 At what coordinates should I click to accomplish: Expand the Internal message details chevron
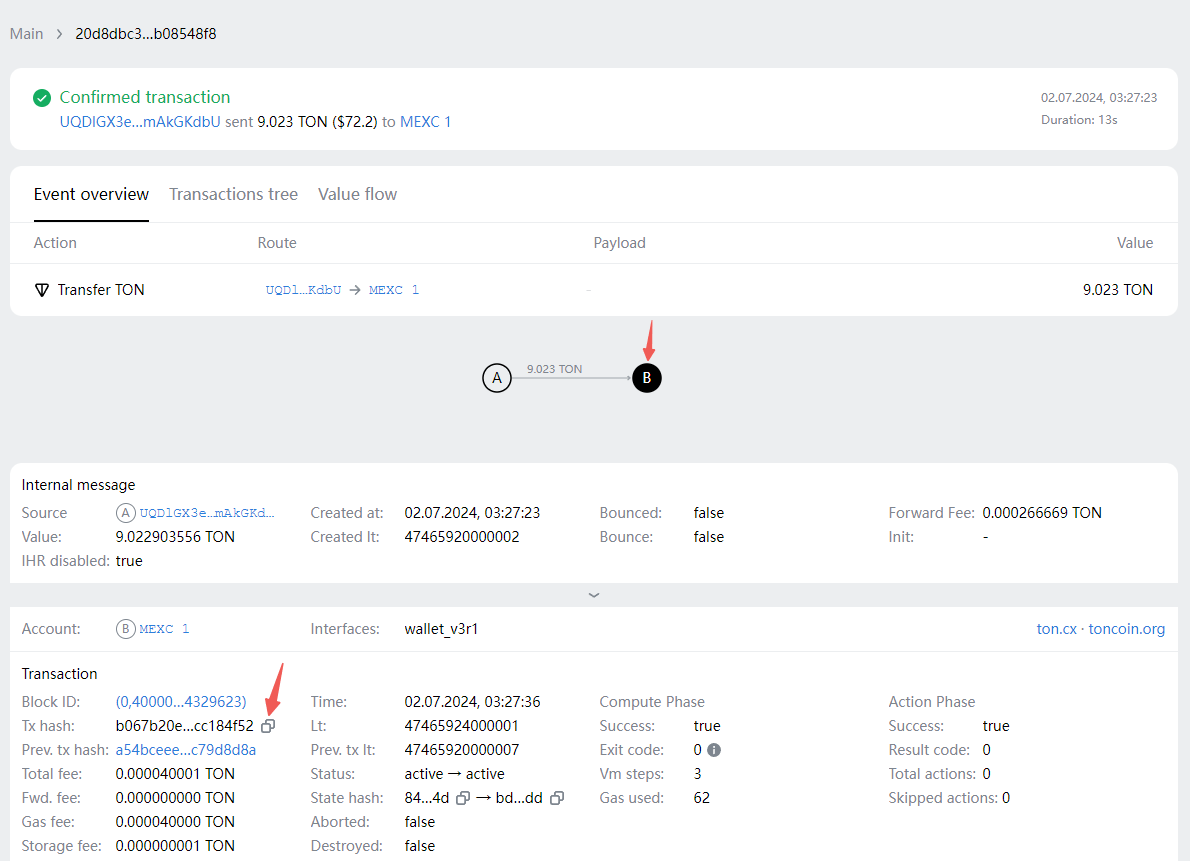(x=594, y=595)
